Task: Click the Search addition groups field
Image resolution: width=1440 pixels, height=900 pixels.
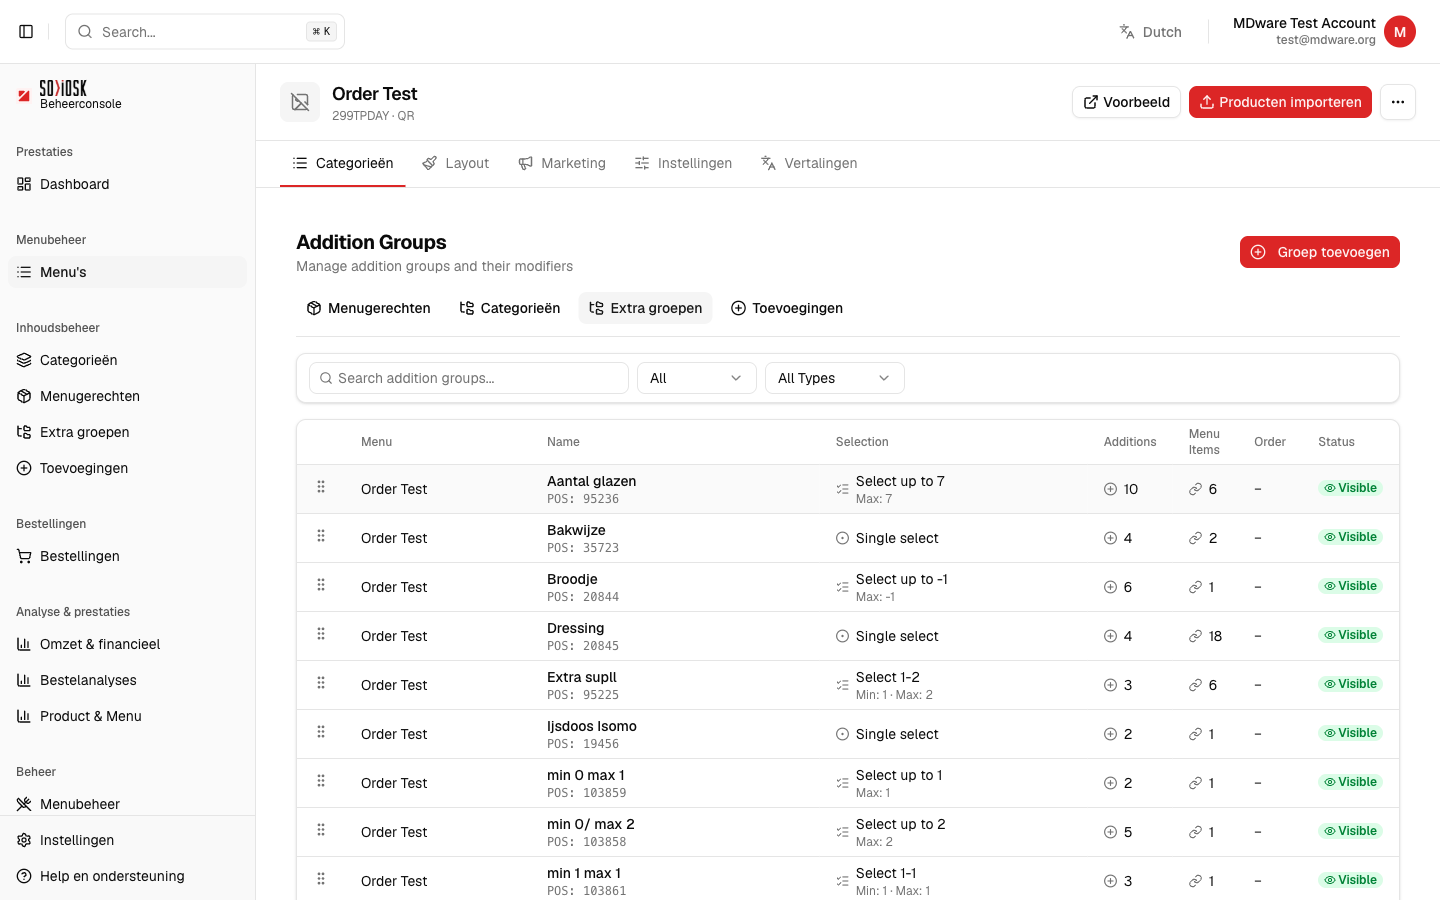Action: 469,378
